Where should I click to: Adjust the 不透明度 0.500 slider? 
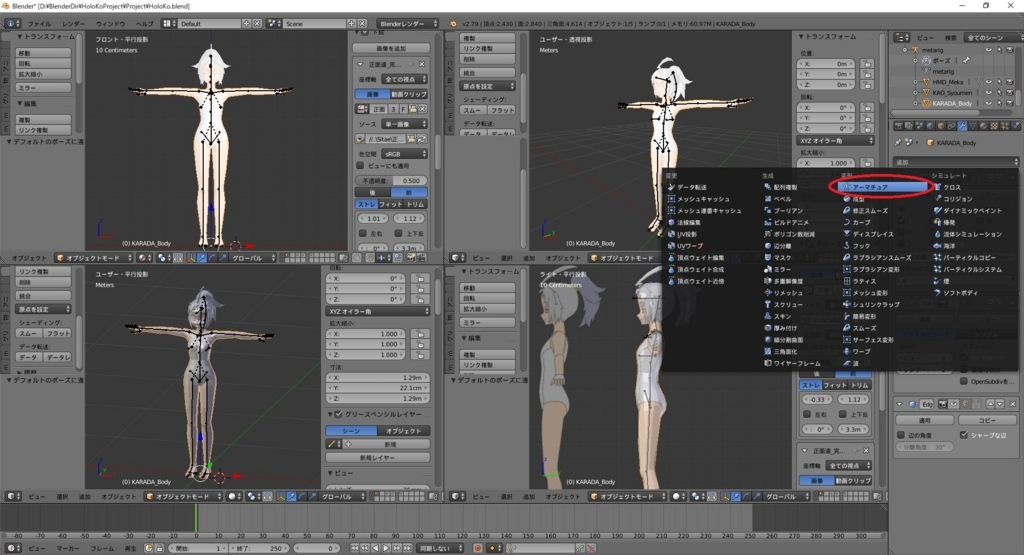tap(392, 180)
